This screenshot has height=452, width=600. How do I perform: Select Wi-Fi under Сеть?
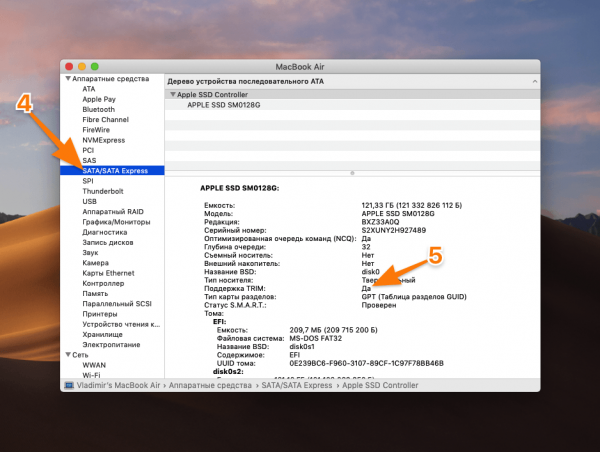coord(91,375)
